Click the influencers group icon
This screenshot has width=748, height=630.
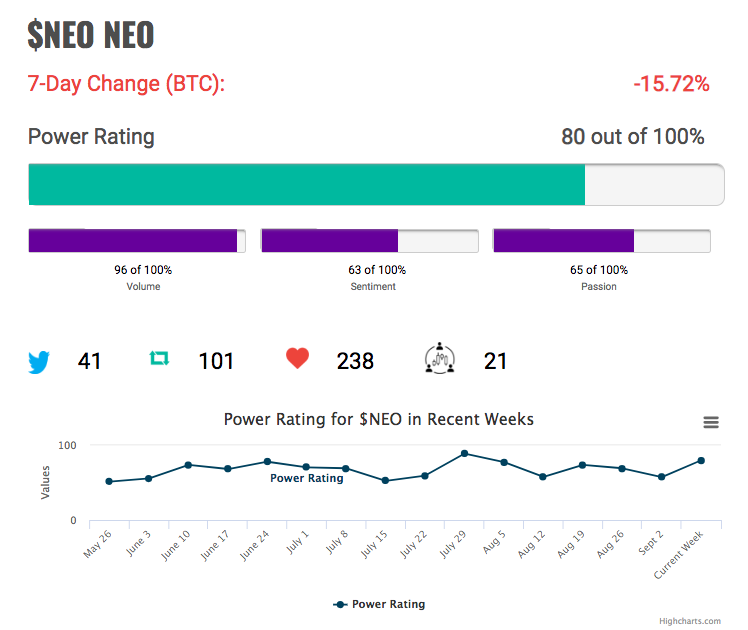point(439,358)
